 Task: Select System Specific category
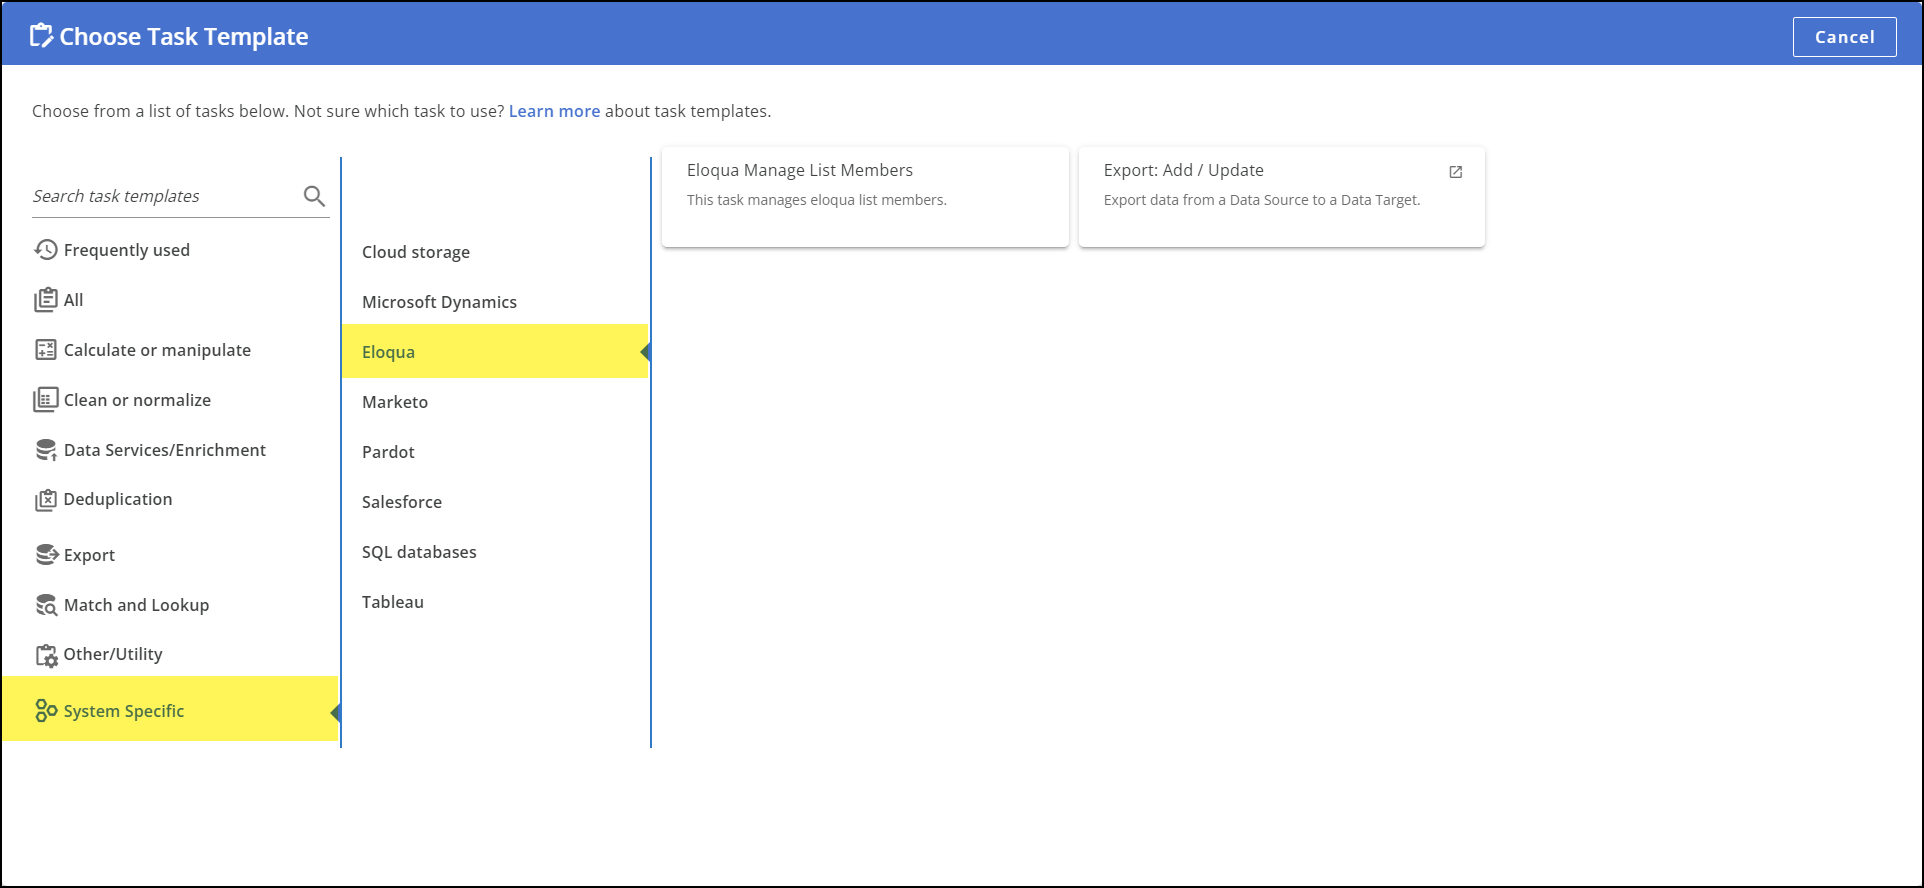click(x=170, y=709)
